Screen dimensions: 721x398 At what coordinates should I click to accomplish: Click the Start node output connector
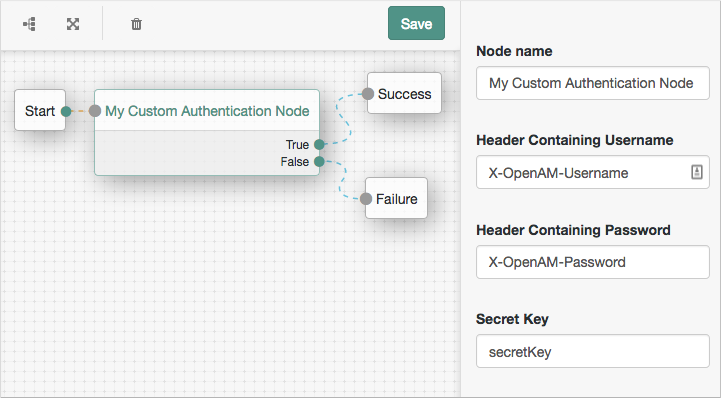tap(66, 111)
